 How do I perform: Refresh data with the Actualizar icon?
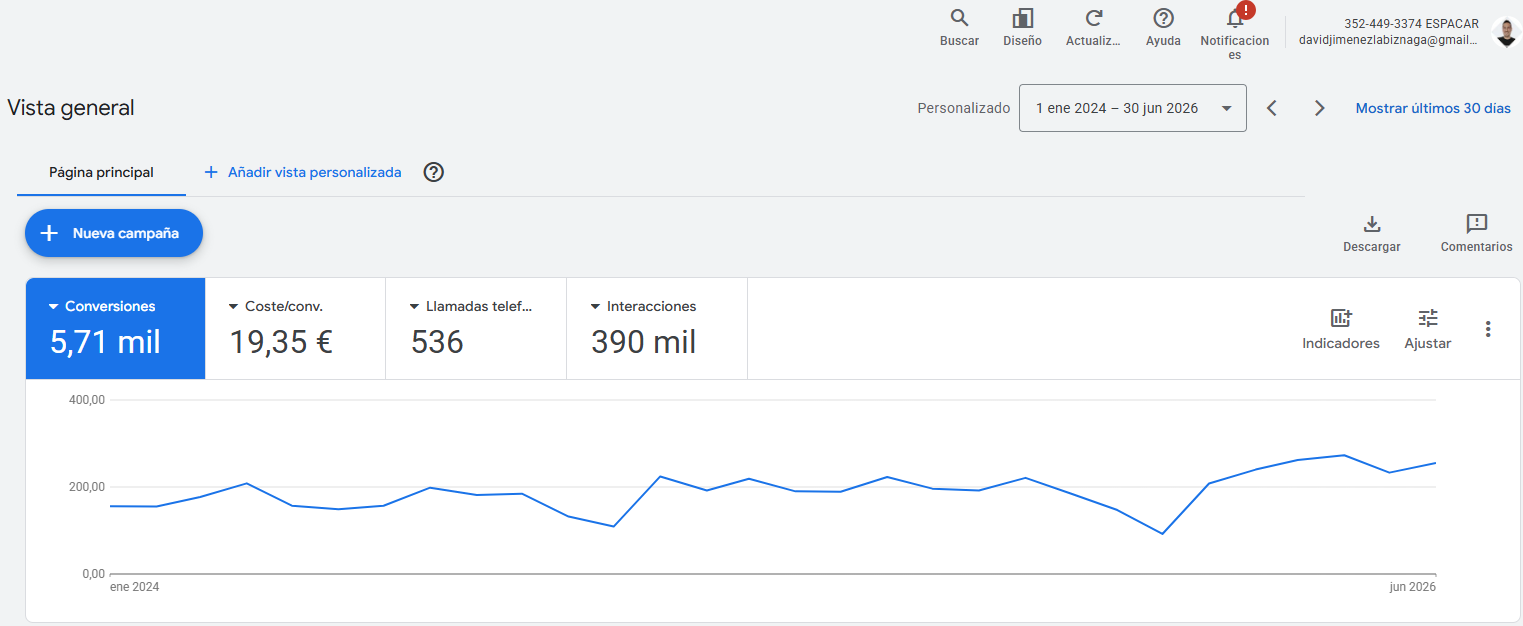click(1094, 18)
